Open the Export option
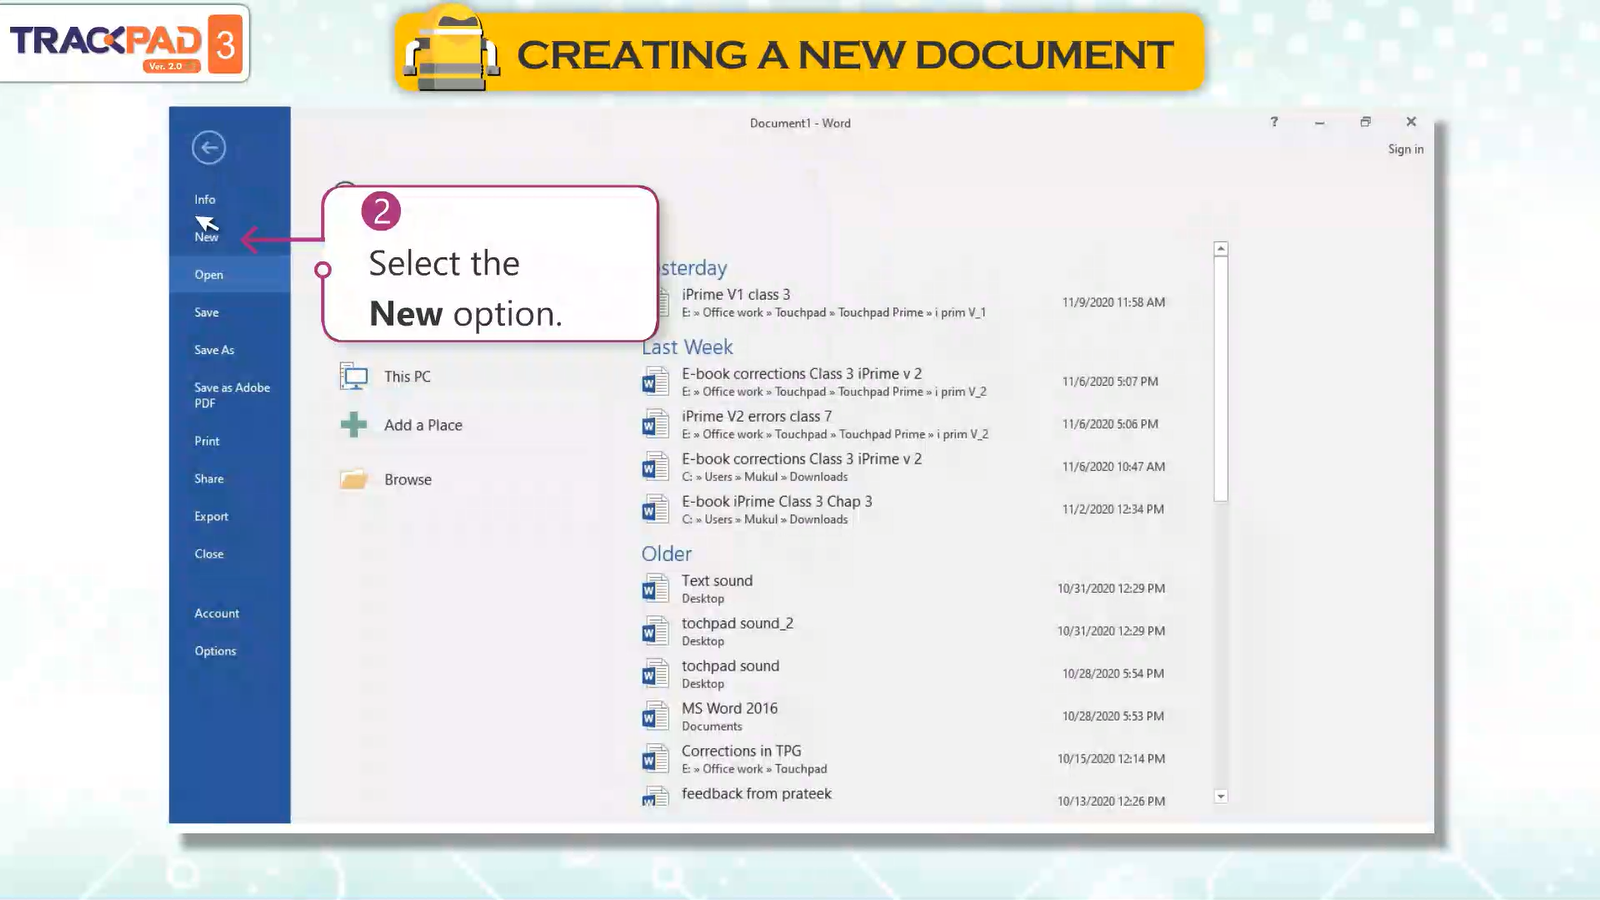 211,517
